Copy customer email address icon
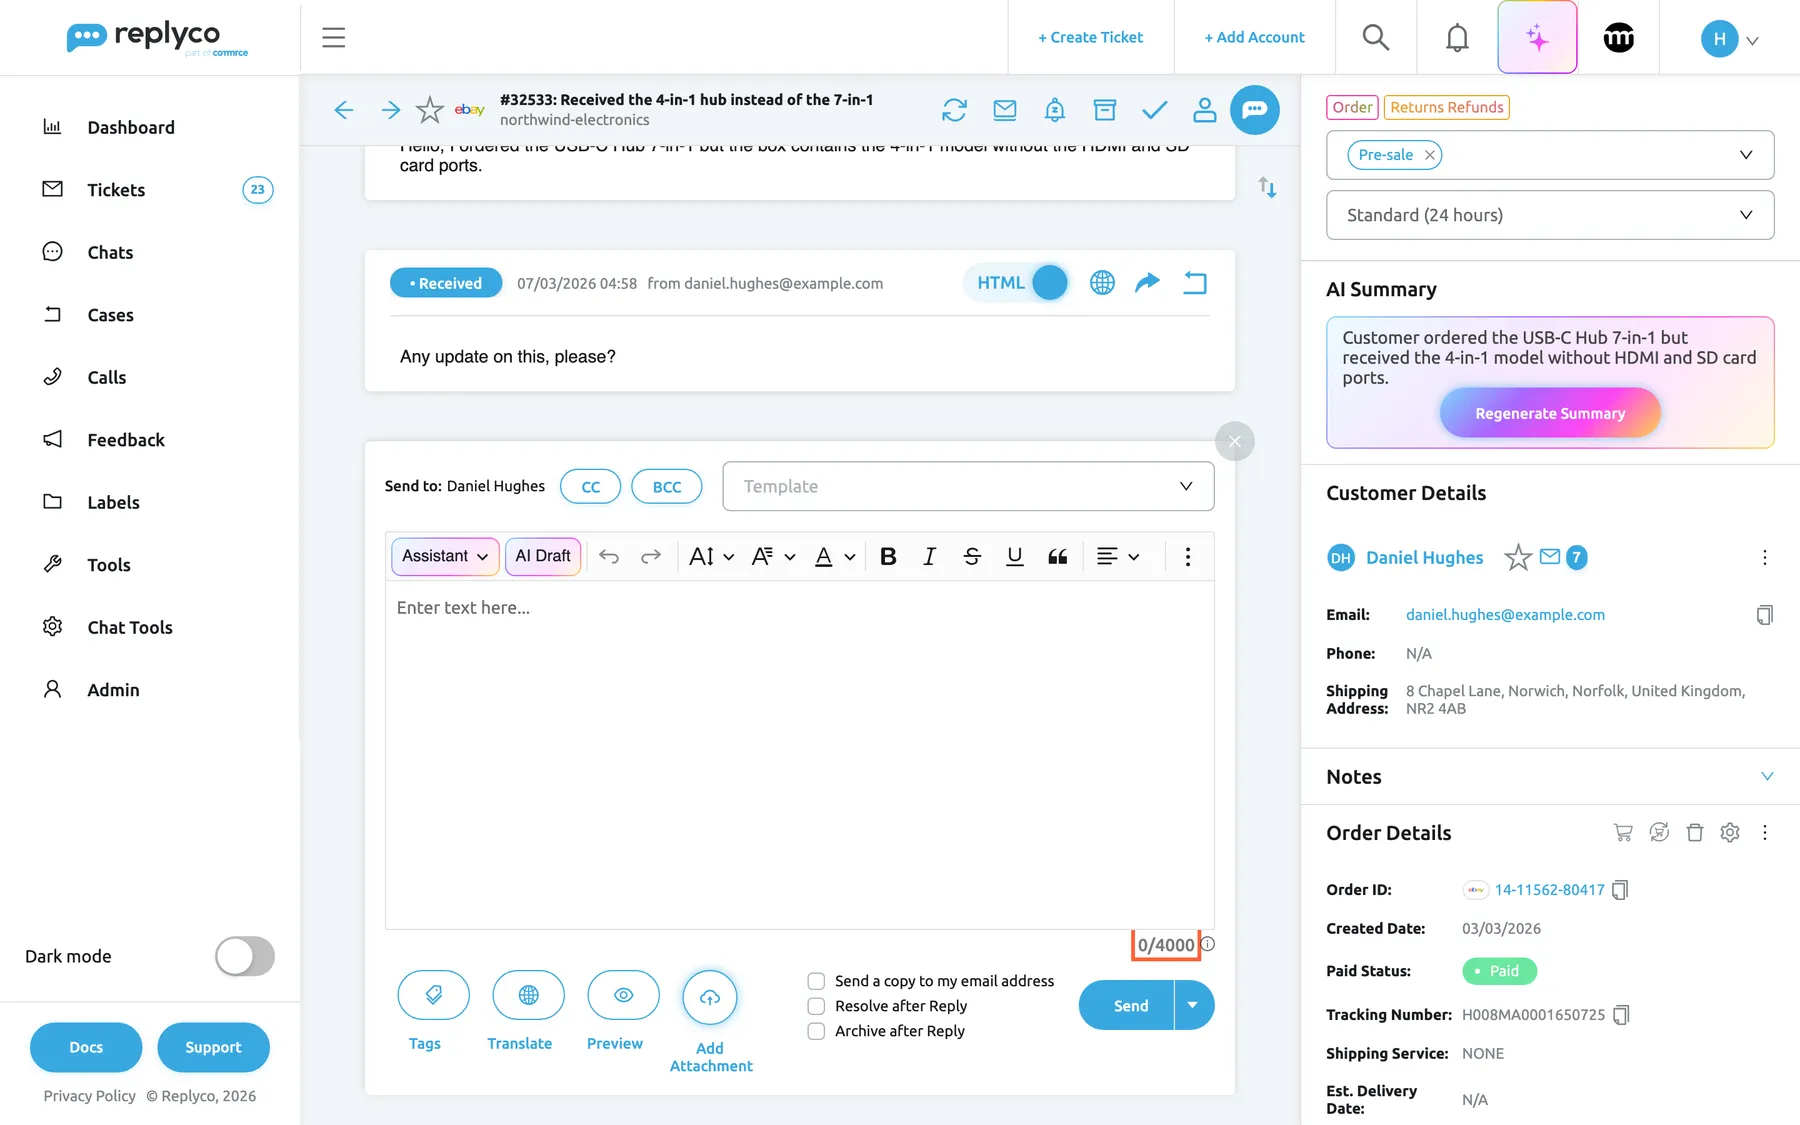Screen dimensions: 1800x1125 click(1765, 615)
